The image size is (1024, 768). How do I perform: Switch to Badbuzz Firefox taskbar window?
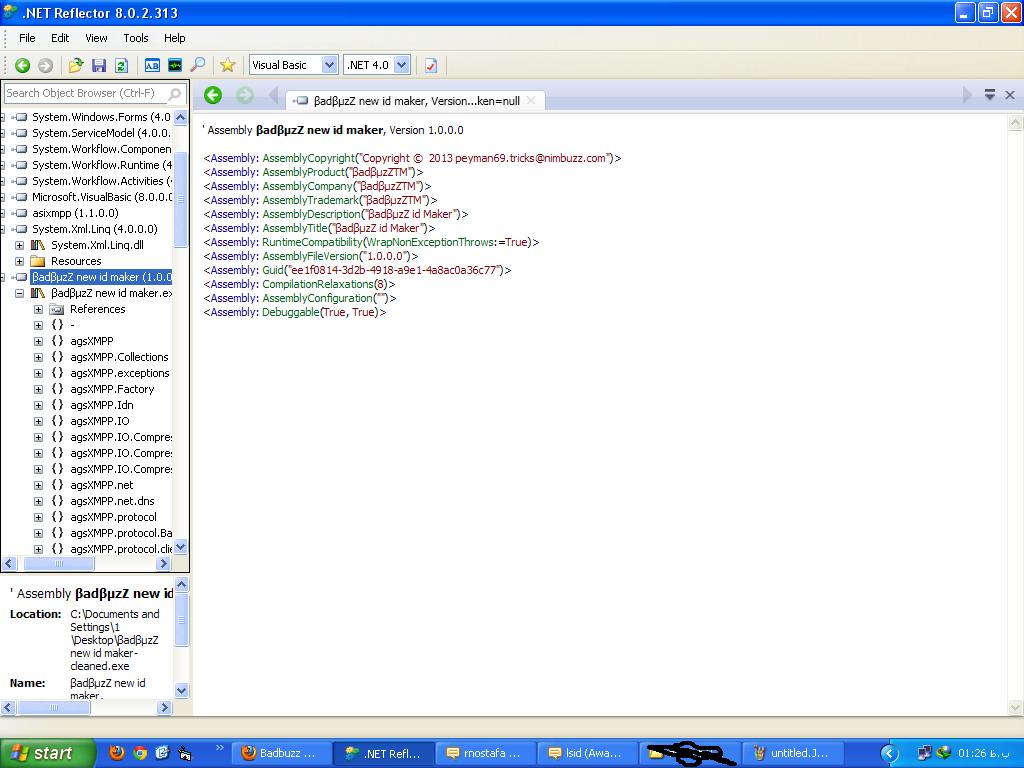tap(281, 754)
